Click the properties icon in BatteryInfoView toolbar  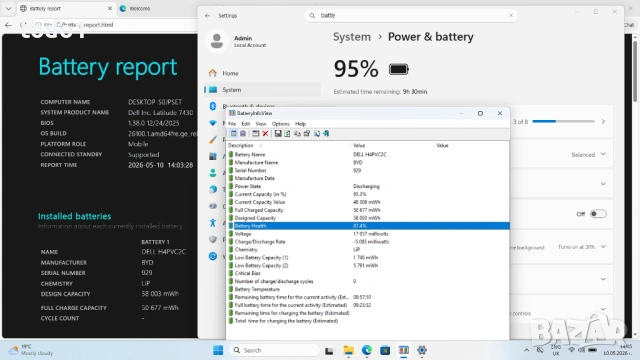point(307,133)
